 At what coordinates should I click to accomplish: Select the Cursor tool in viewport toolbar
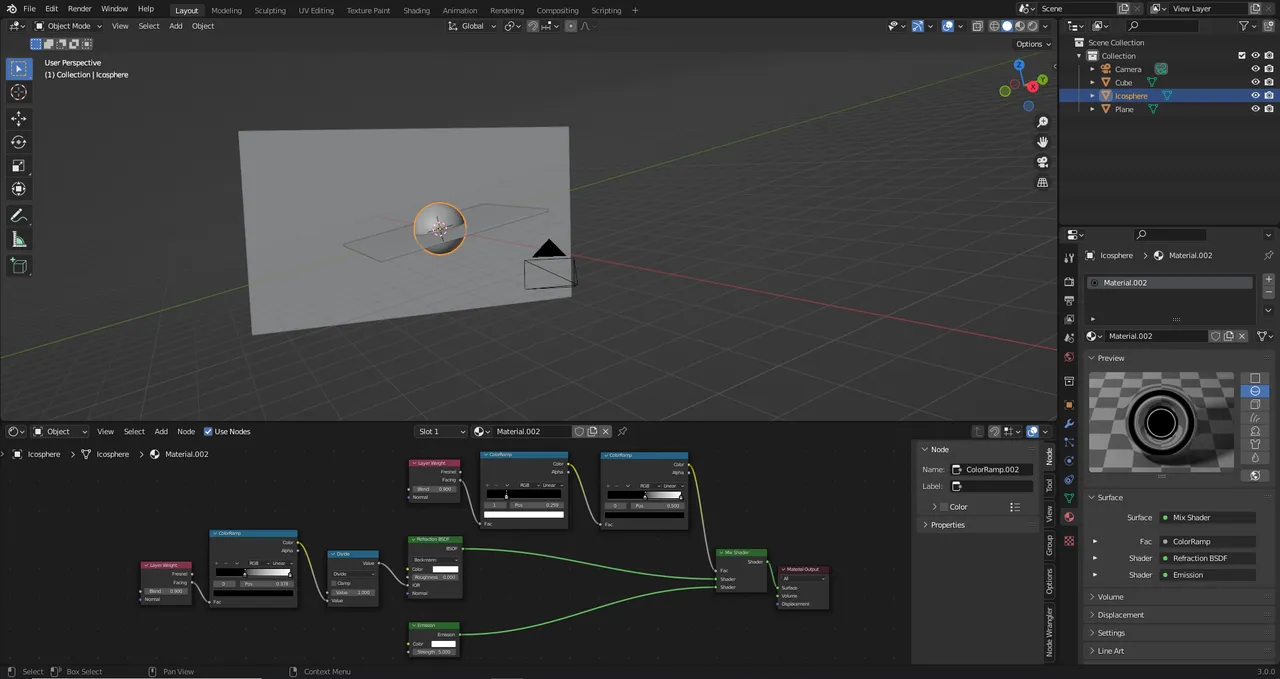tap(18, 92)
